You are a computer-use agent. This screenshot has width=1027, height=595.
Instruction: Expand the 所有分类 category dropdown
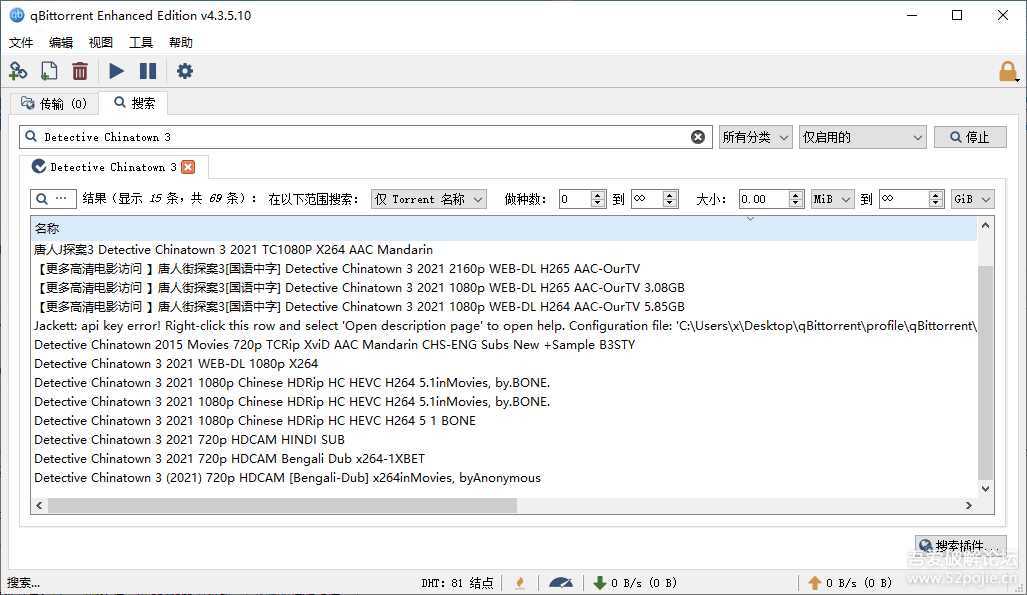[x=756, y=137]
